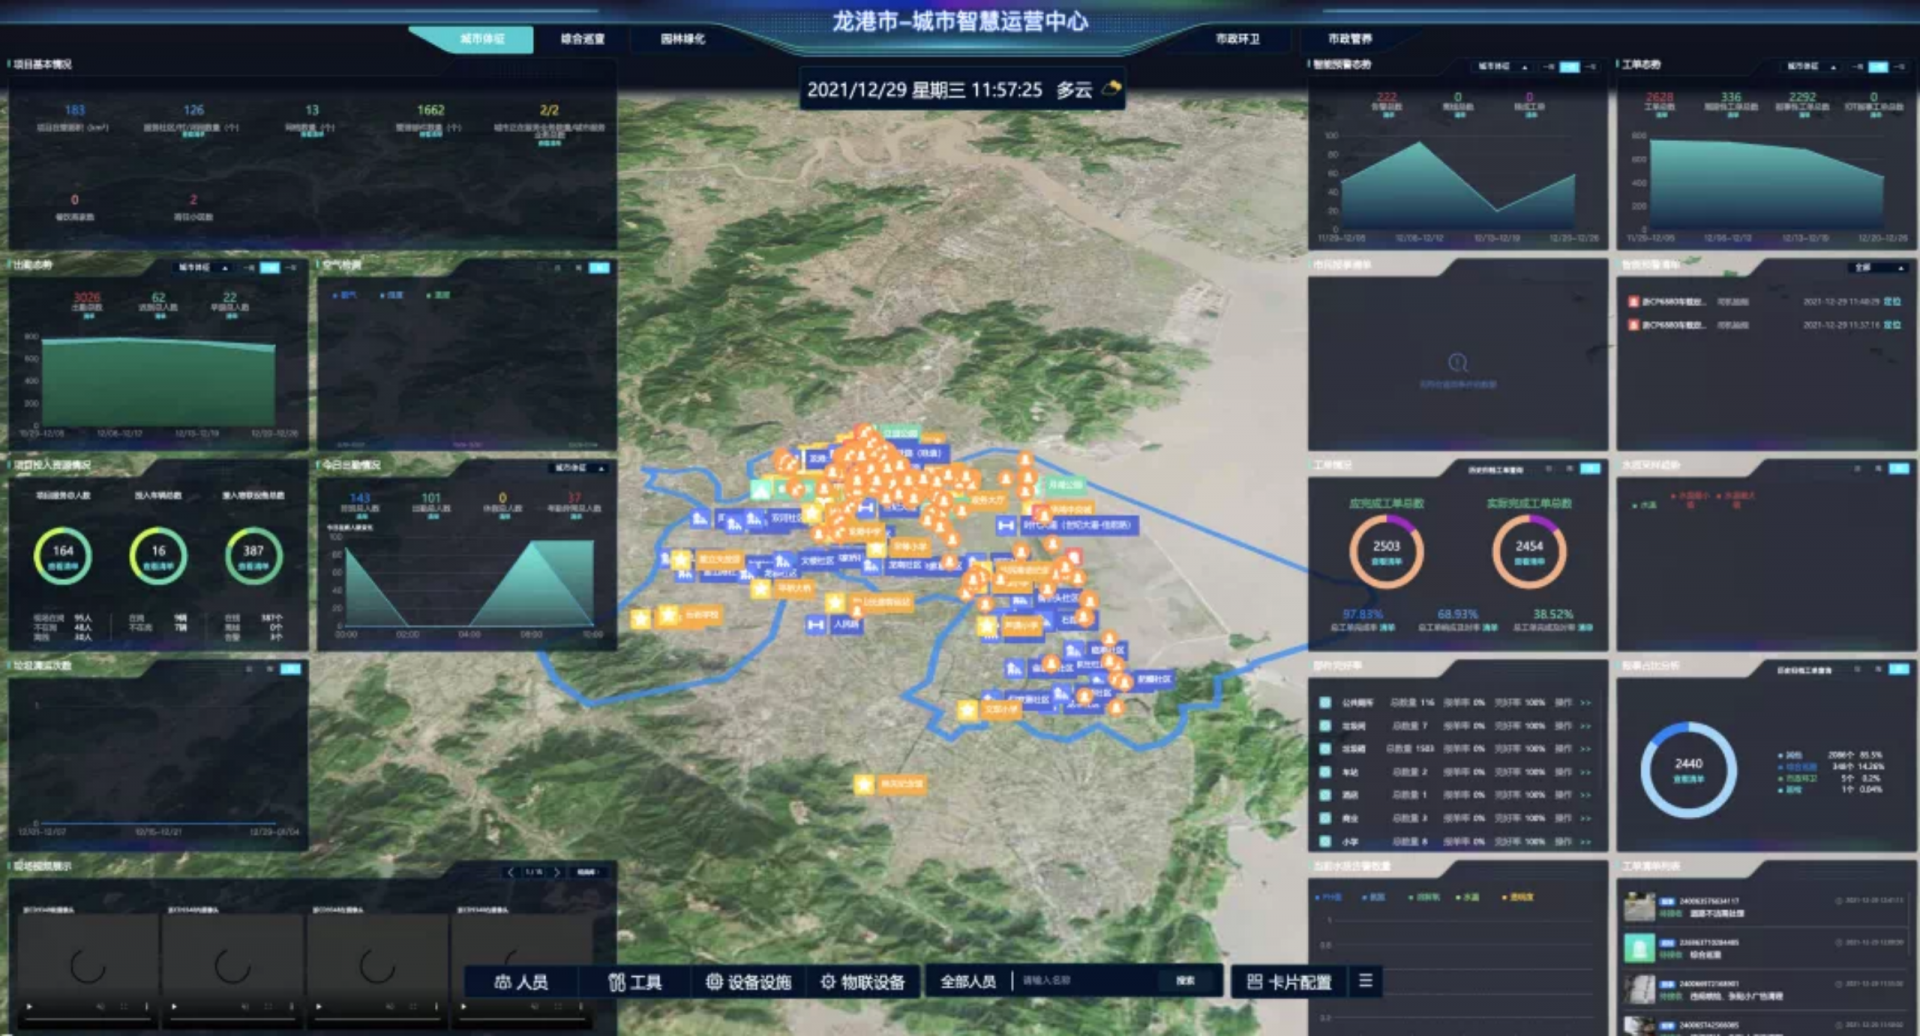This screenshot has height=1036, width=1920.
Task: Click the red alert icon on the 11:37:16 warning row
Action: click(1633, 324)
